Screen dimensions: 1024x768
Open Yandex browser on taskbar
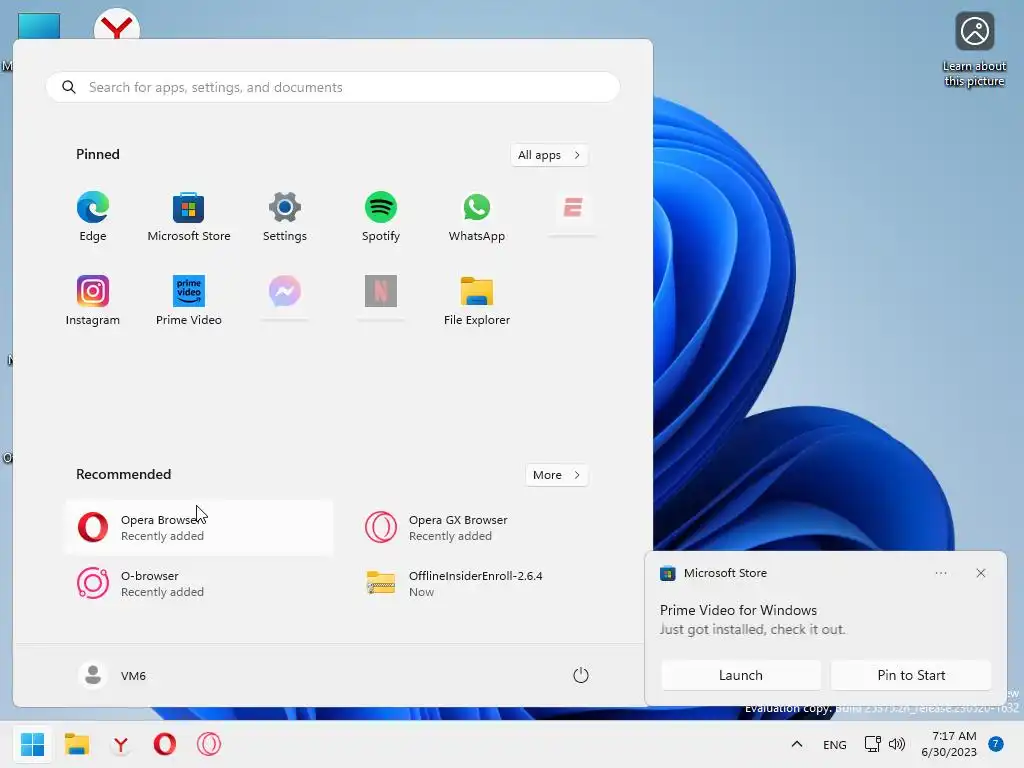coord(121,744)
